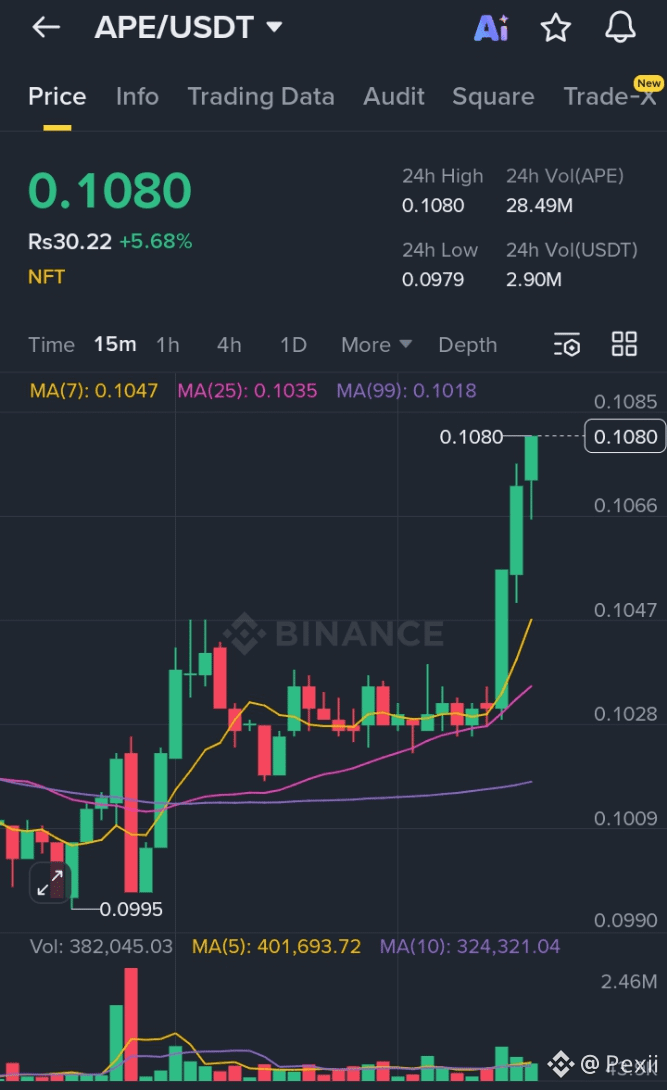Tap the 2.46M volume axis label
The height and width of the screenshot is (1090, 667).
(629, 982)
